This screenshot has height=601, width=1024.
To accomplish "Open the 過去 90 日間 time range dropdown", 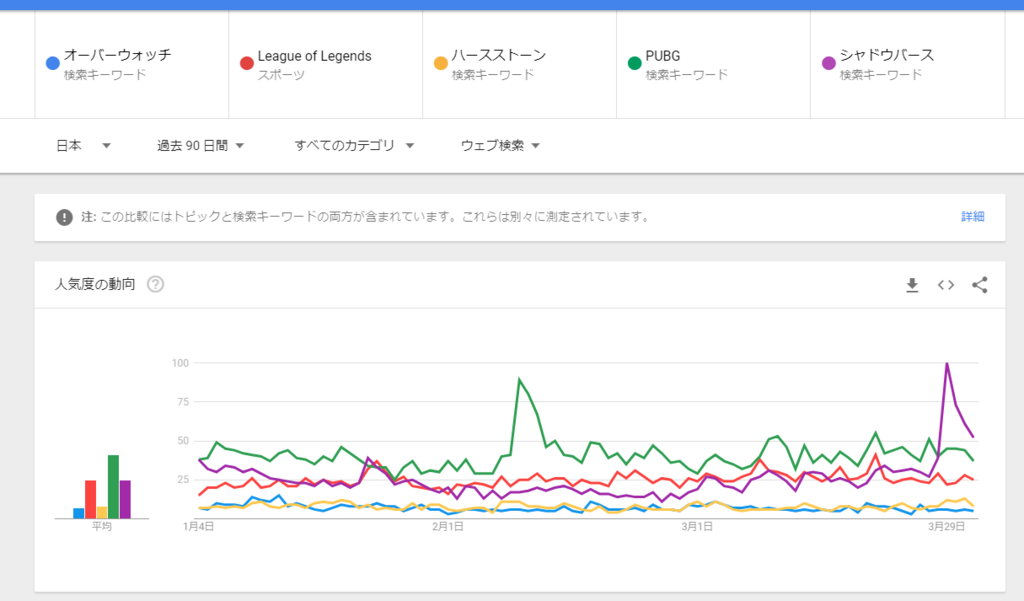I will click(x=200, y=146).
